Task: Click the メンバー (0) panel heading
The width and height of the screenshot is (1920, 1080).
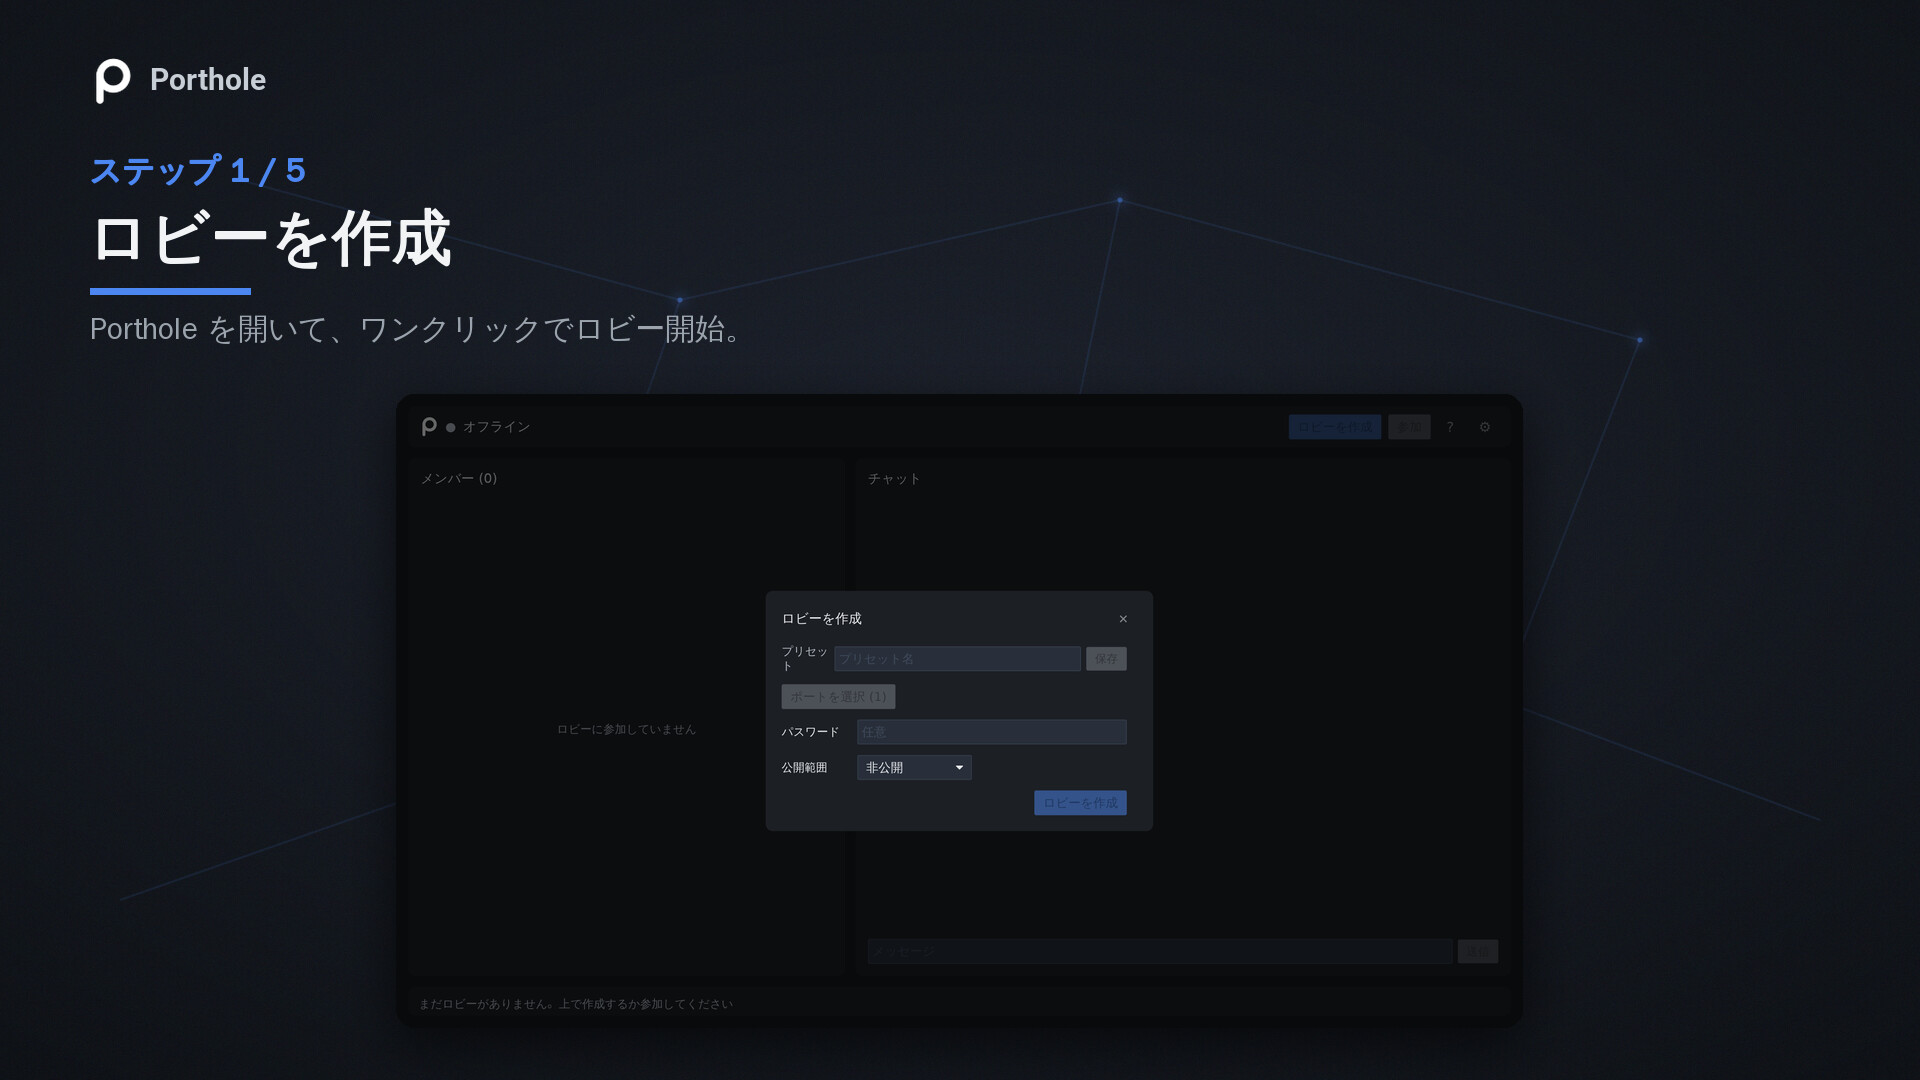Action: tap(459, 479)
